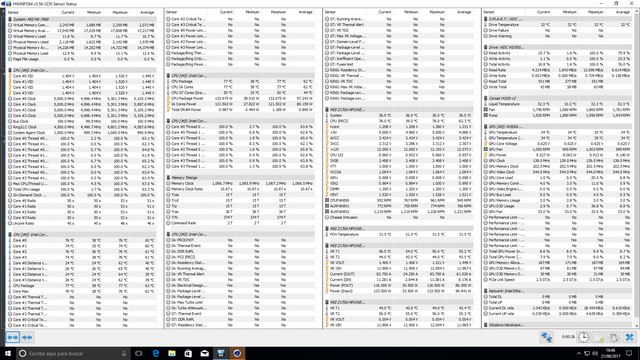Open sensor settings wrench button
640x360 pixels.
614,337
